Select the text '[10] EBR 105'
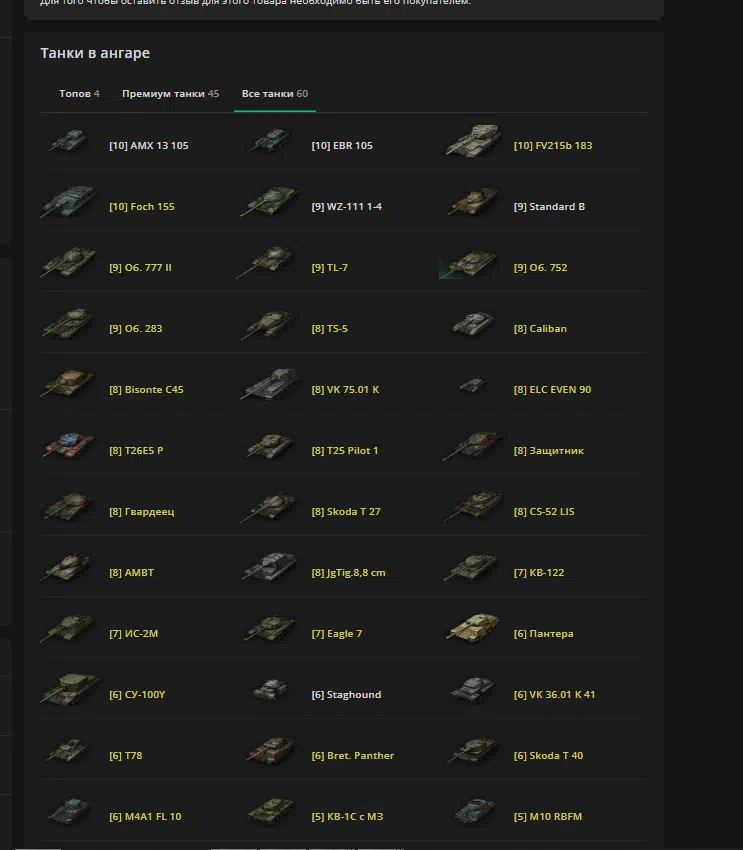The width and height of the screenshot is (743, 850). (x=342, y=145)
